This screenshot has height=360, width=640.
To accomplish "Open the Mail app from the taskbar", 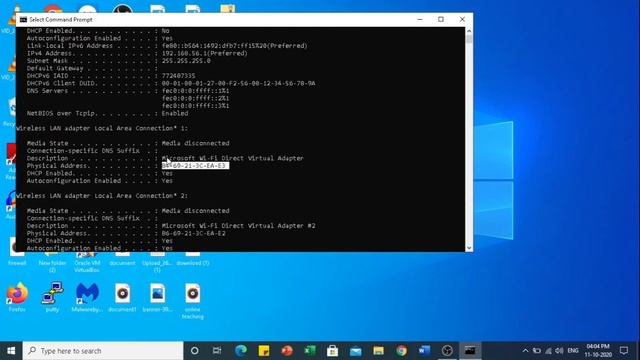I will [x=356, y=351].
